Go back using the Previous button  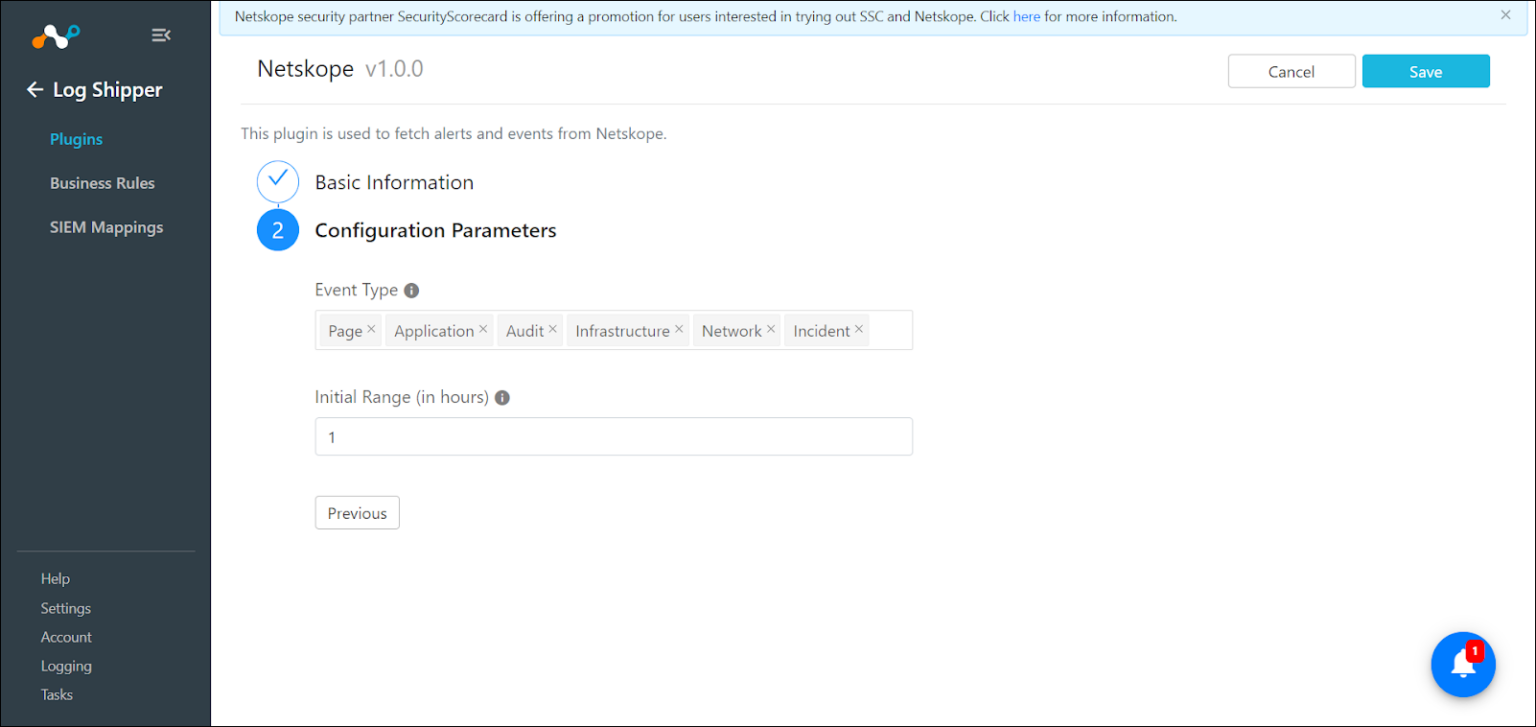click(x=356, y=512)
